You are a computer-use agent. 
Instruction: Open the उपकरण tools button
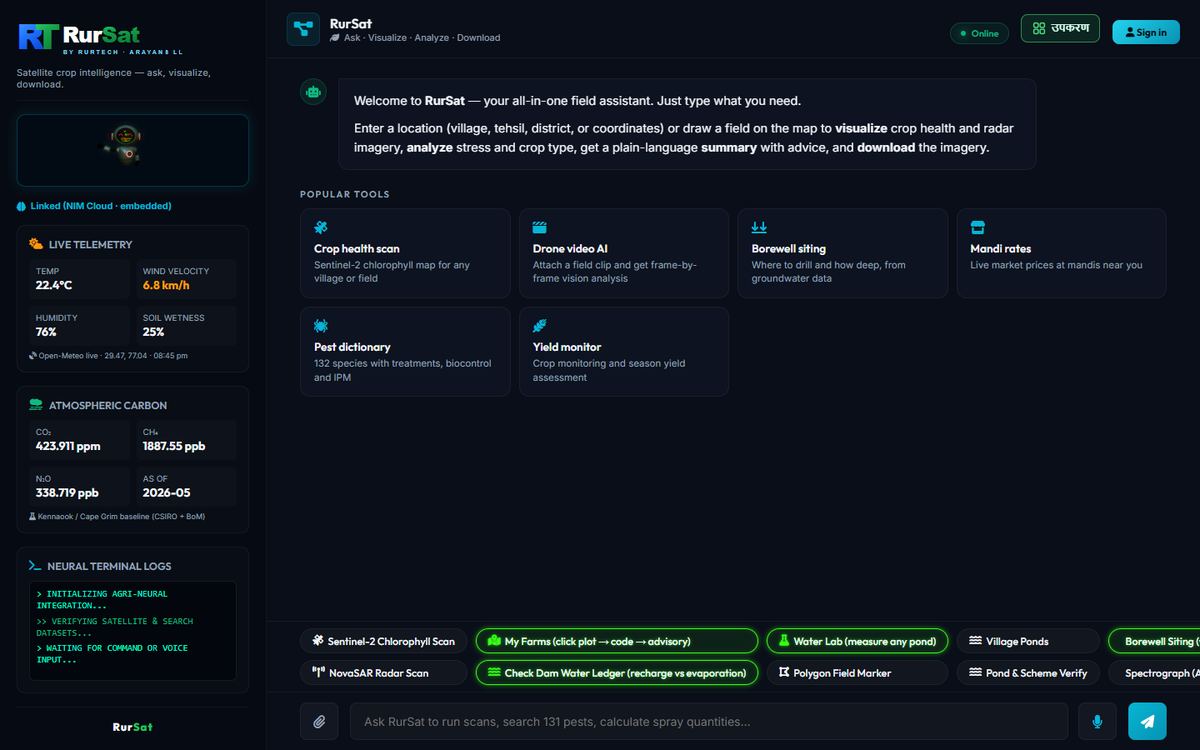pos(1061,28)
